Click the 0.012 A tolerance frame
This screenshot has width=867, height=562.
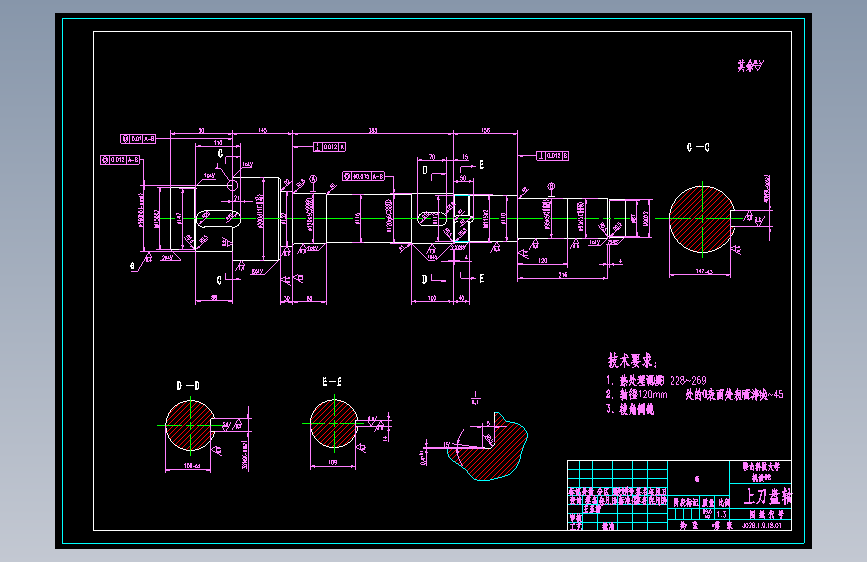330,147
